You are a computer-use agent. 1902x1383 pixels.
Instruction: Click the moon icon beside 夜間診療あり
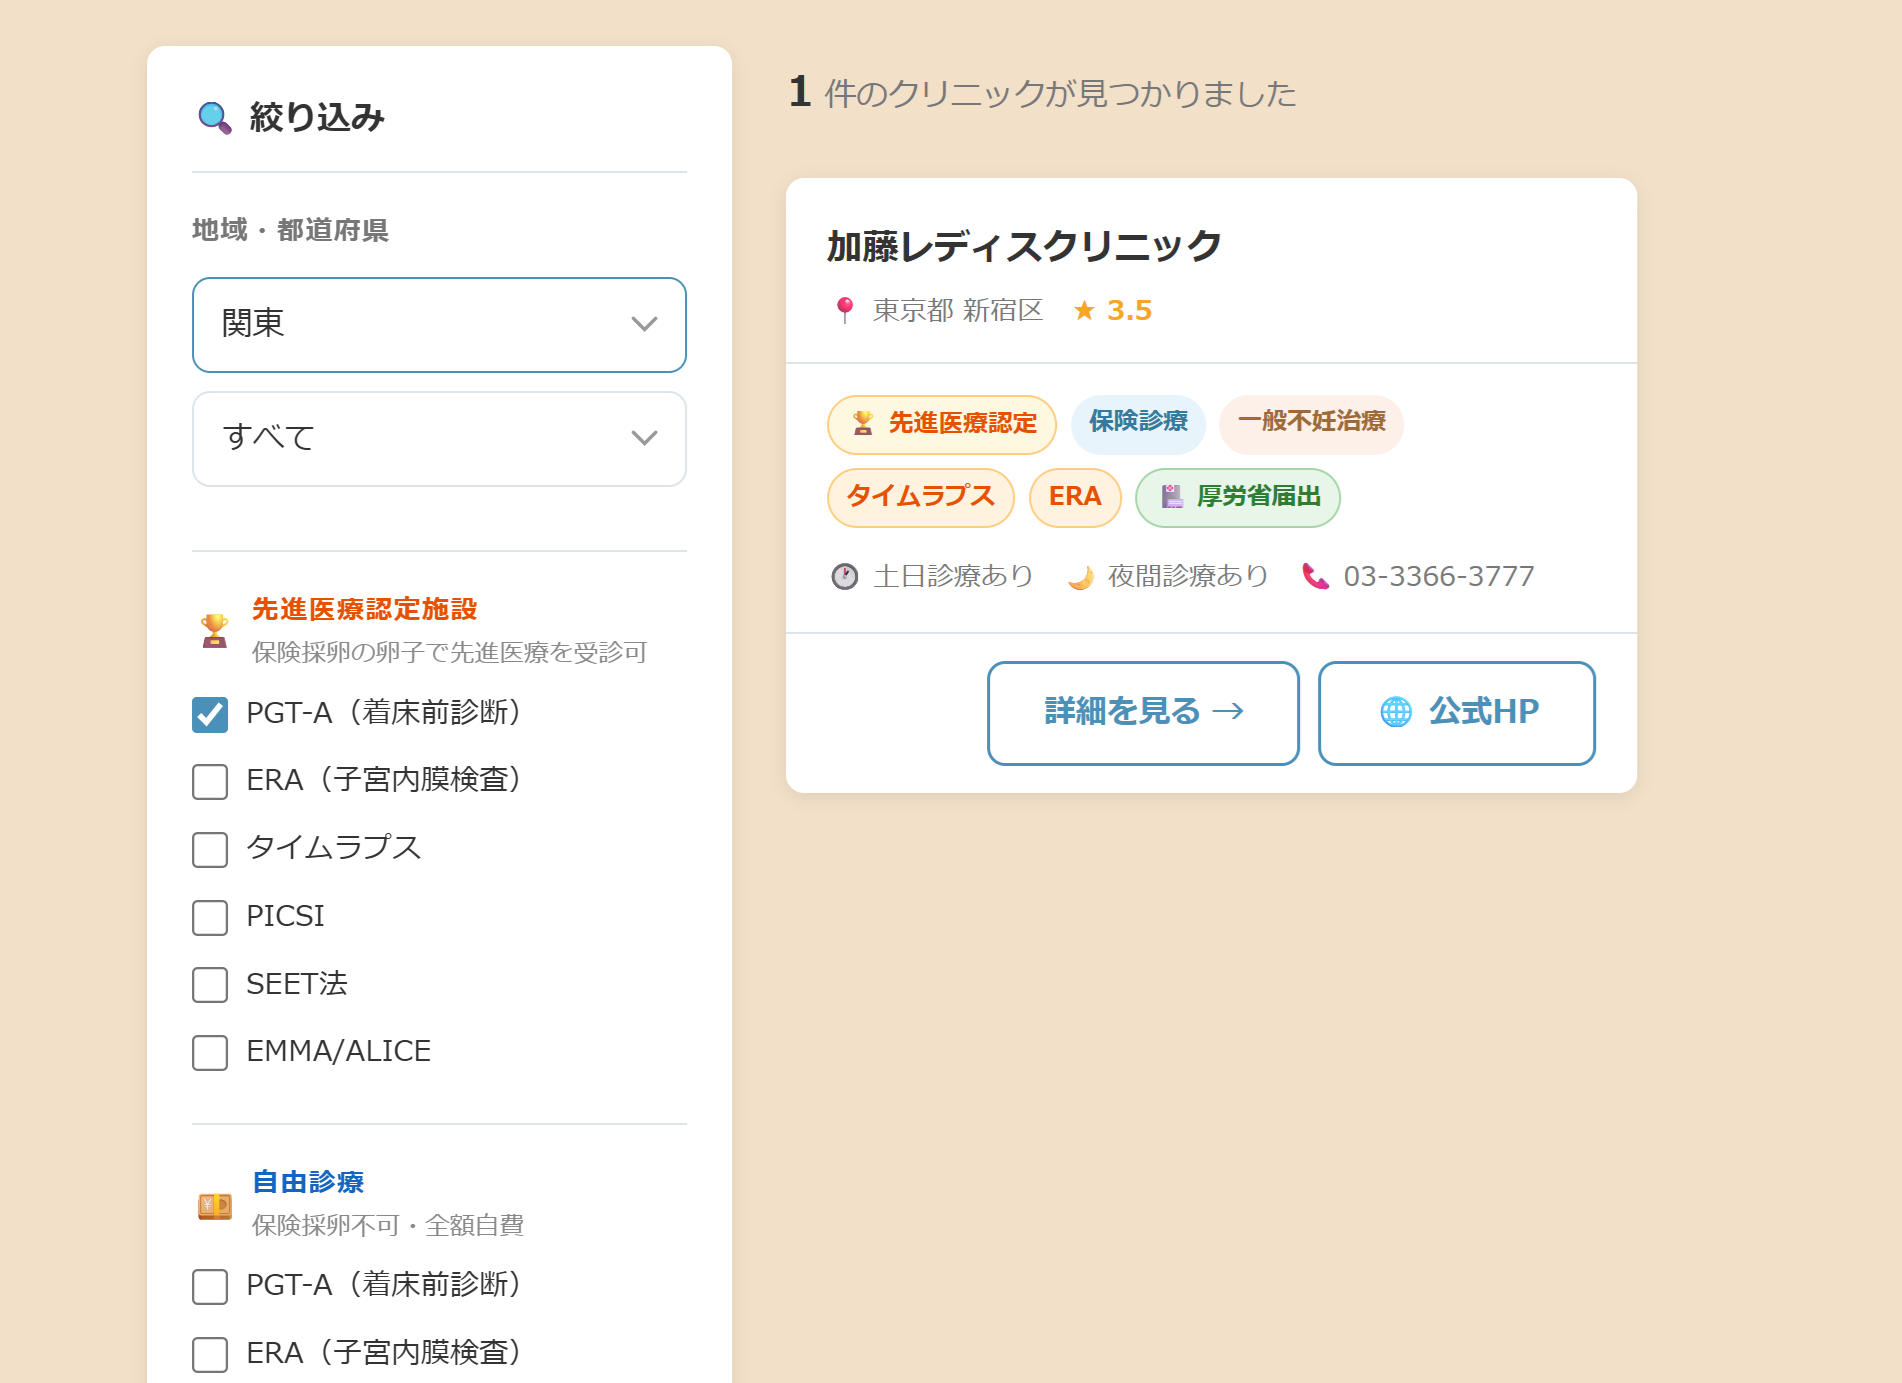(1081, 577)
